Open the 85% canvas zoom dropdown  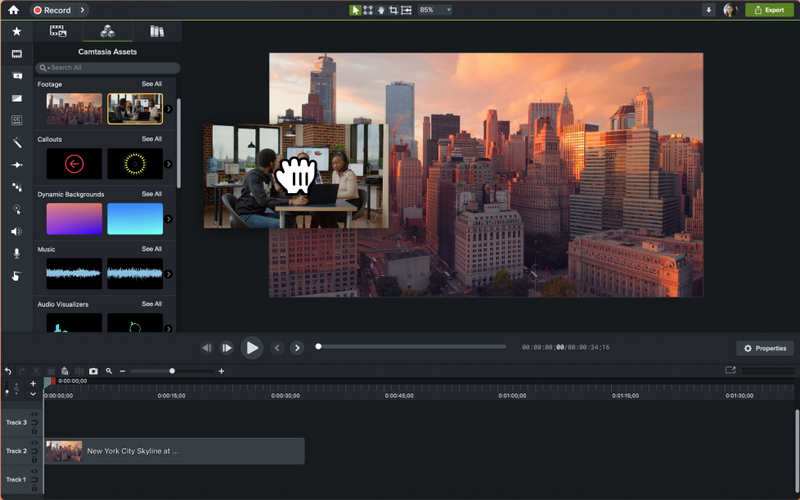[x=435, y=10]
